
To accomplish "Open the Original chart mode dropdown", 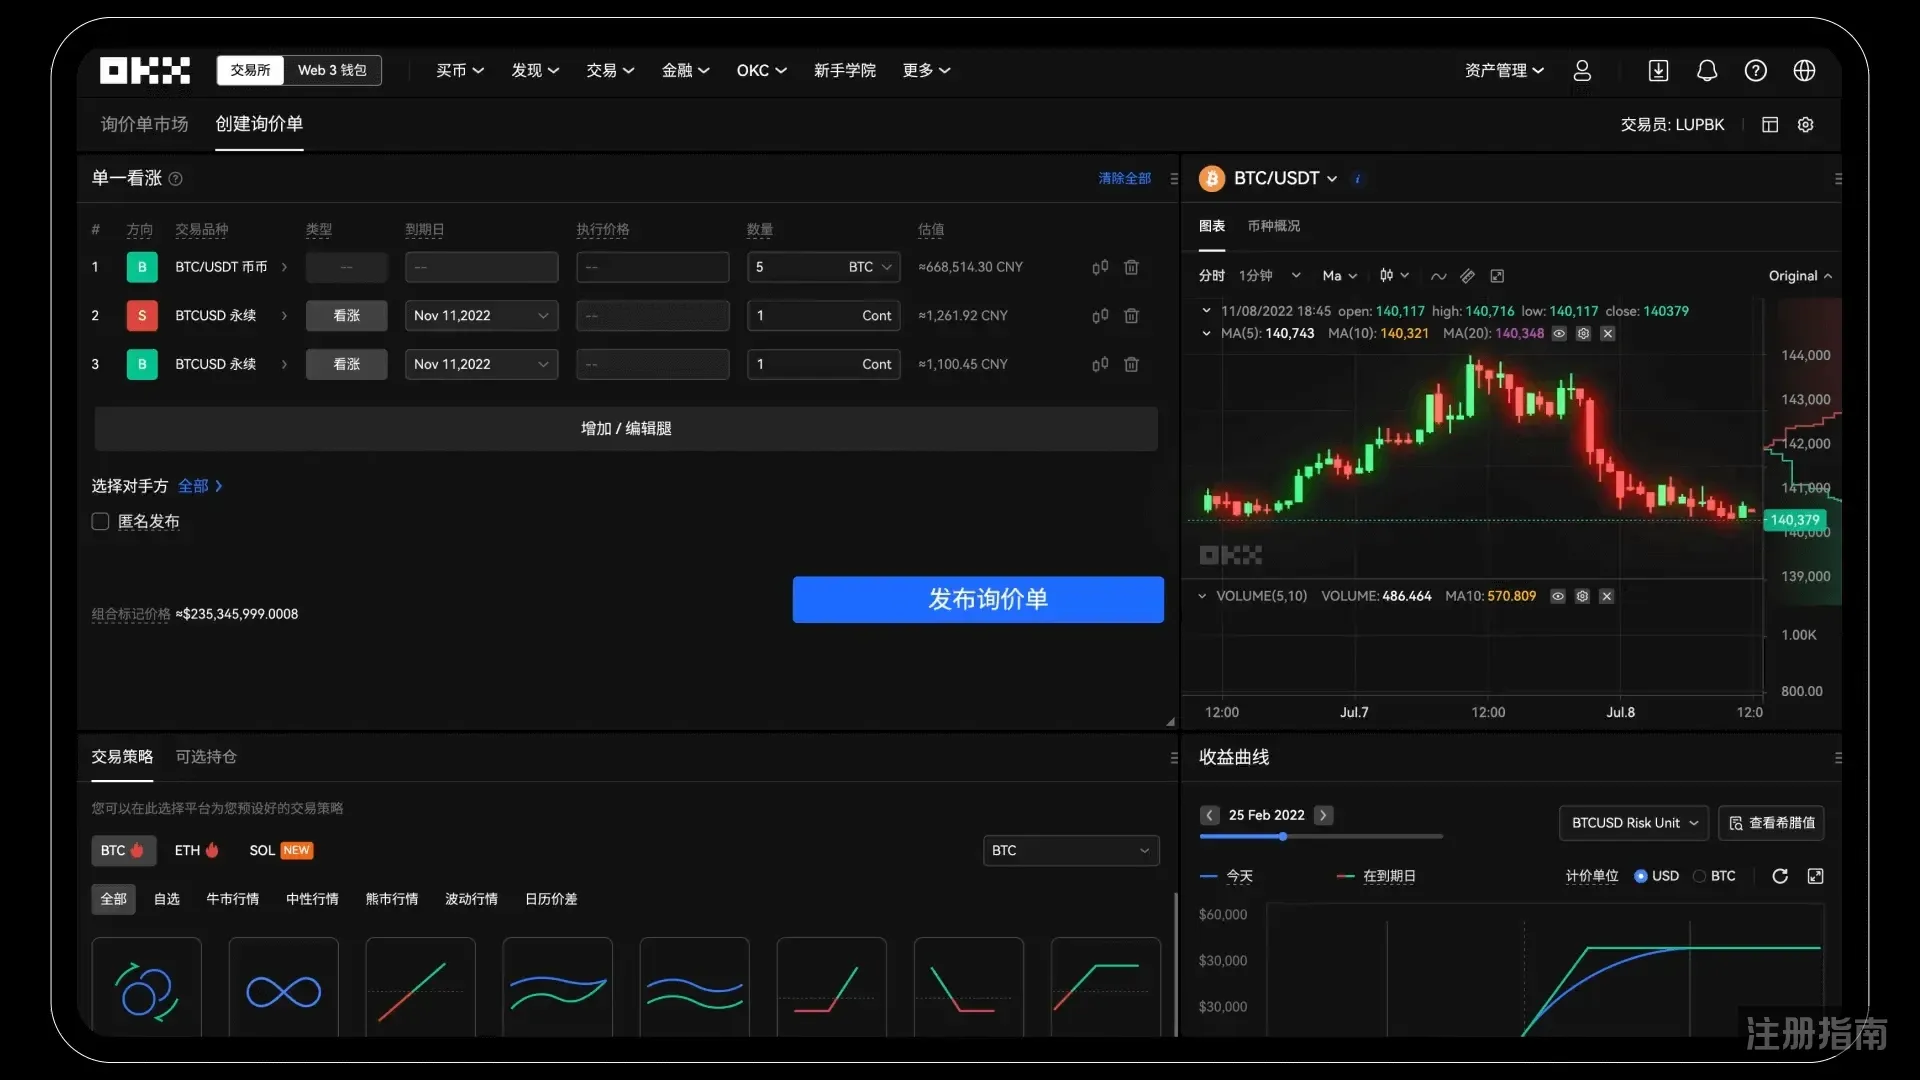I will [1801, 276].
